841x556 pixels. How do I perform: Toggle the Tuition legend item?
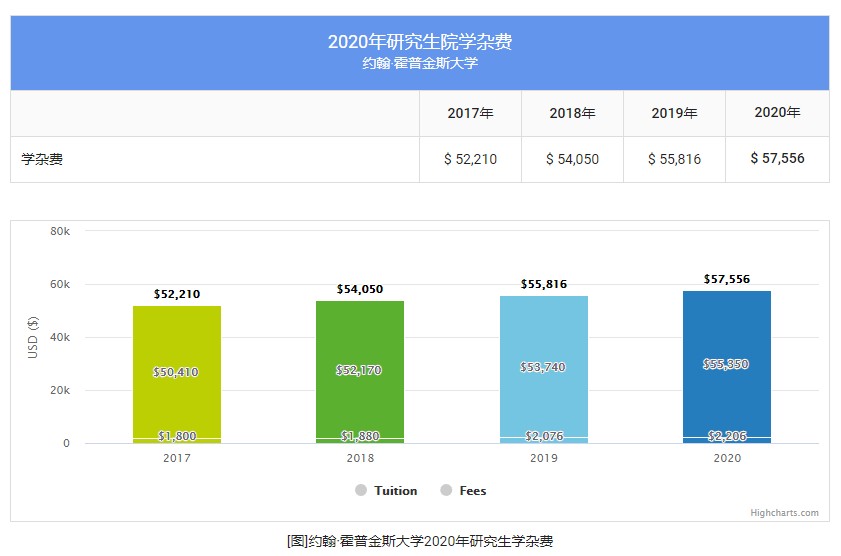click(x=395, y=491)
